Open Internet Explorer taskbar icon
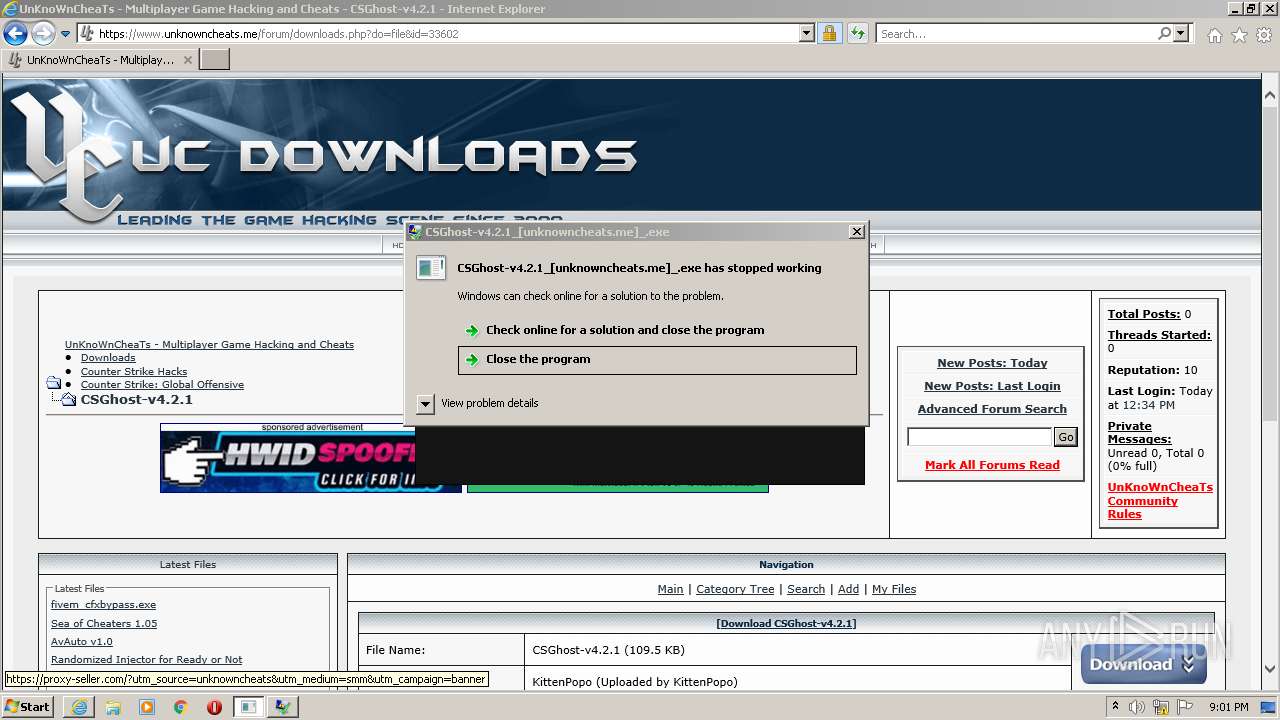This screenshot has height=720, width=1280. [x=79, y=707]
